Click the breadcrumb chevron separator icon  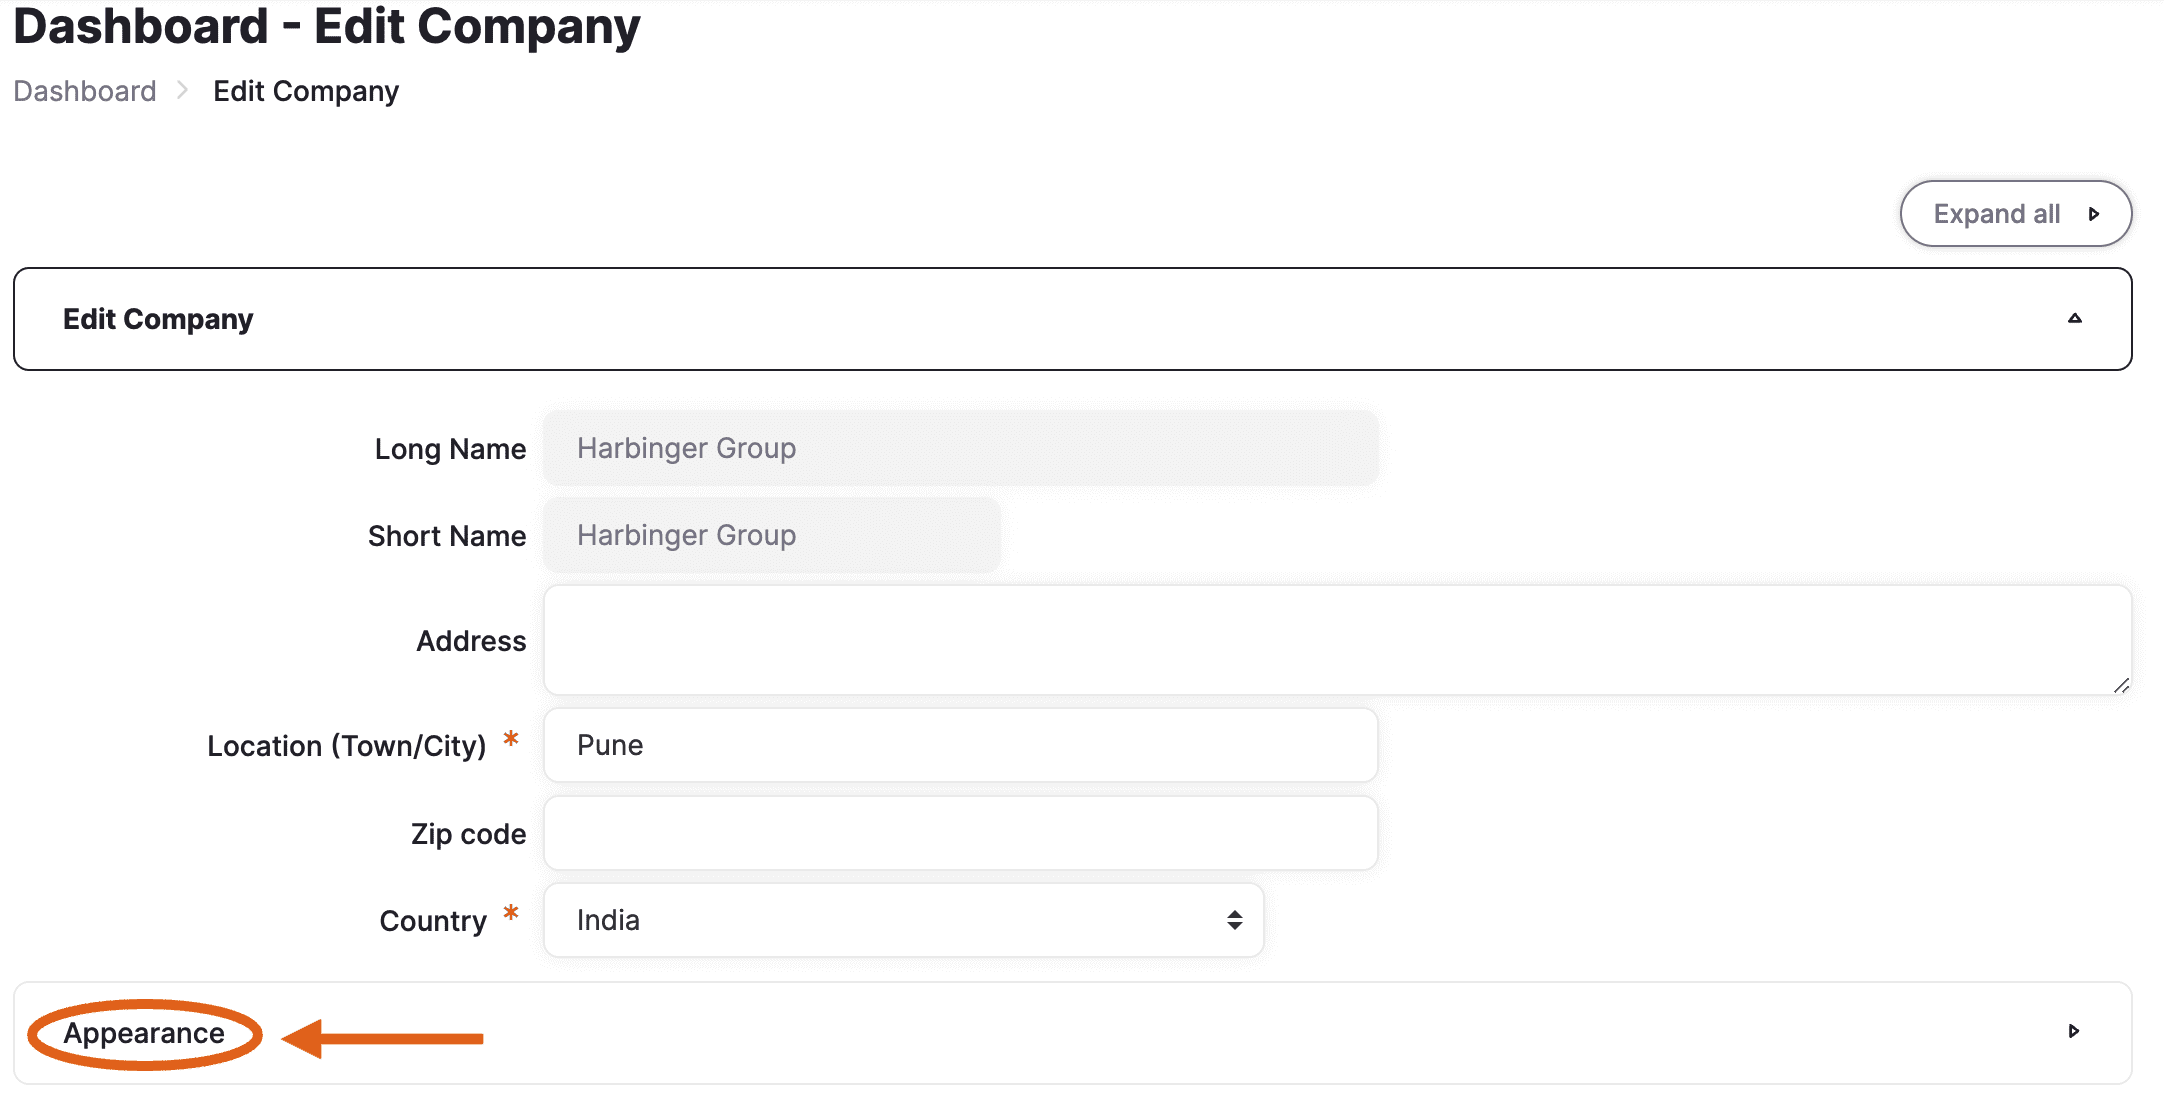point(182,90)
